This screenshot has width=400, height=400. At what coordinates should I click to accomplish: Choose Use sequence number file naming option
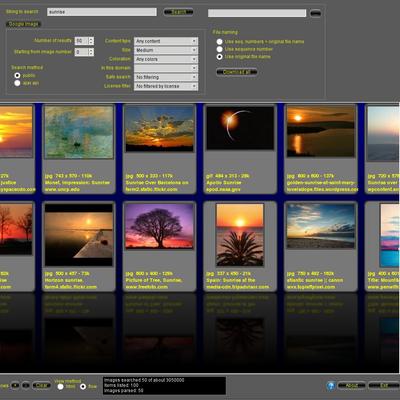[219, 49]
